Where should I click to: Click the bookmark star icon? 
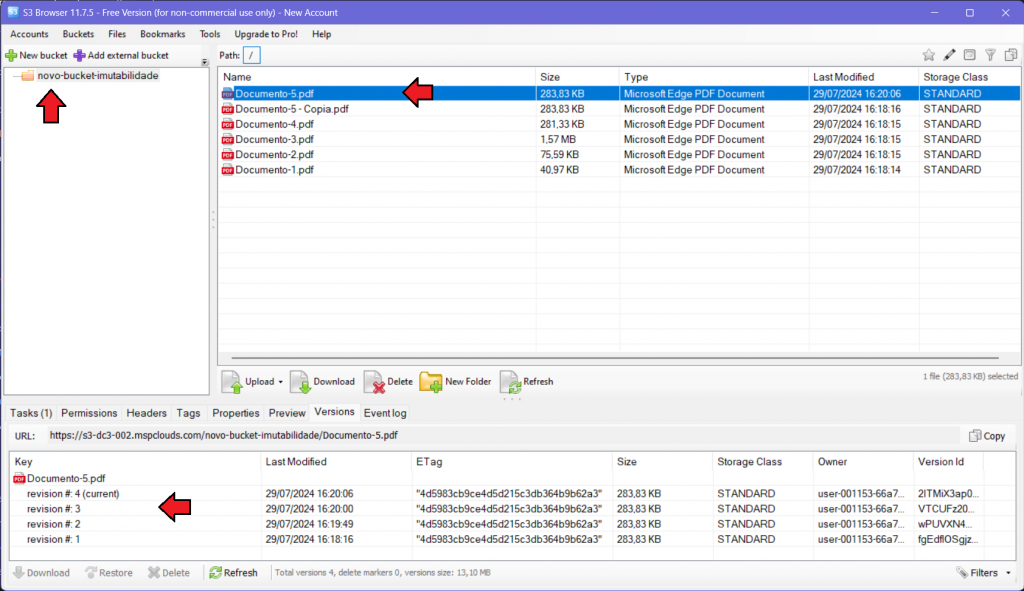(929, 56)
